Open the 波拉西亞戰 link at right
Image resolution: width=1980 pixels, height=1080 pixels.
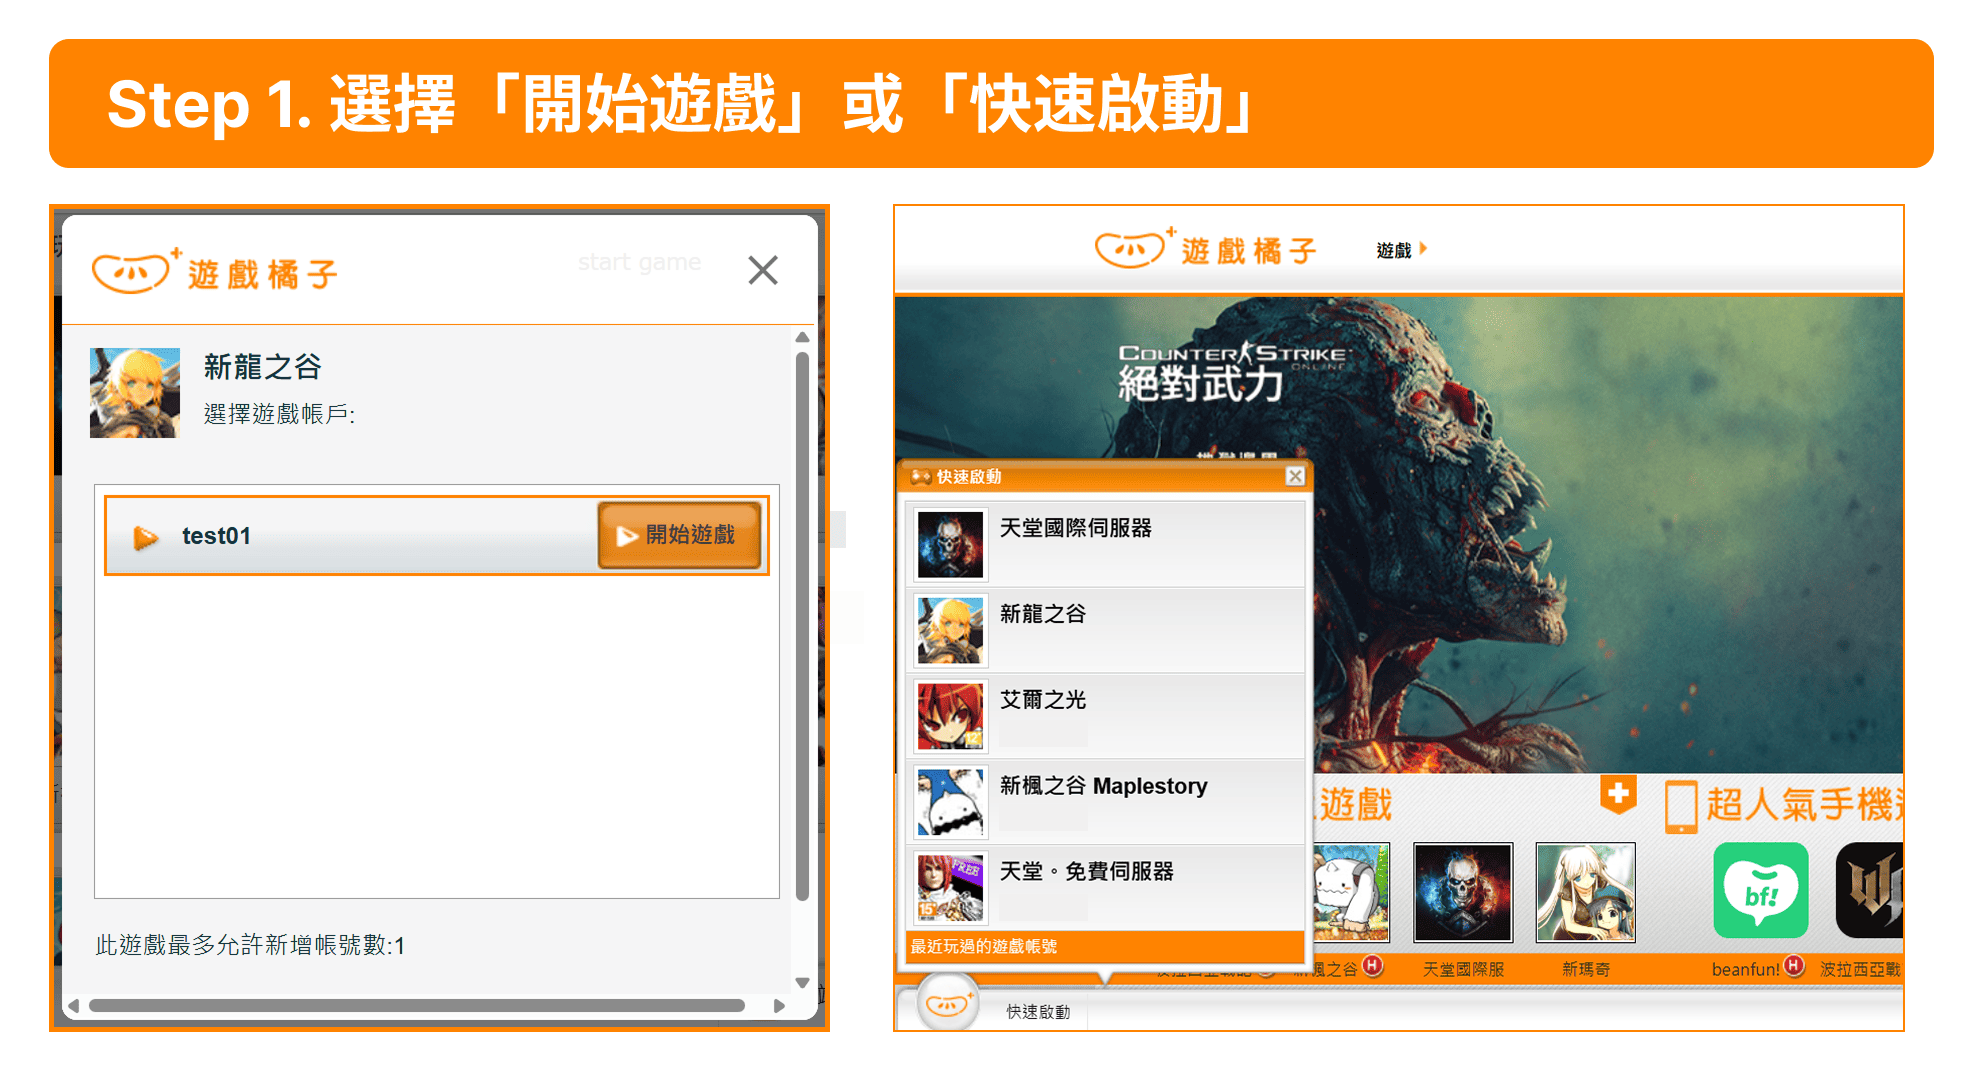point(1860,969)
